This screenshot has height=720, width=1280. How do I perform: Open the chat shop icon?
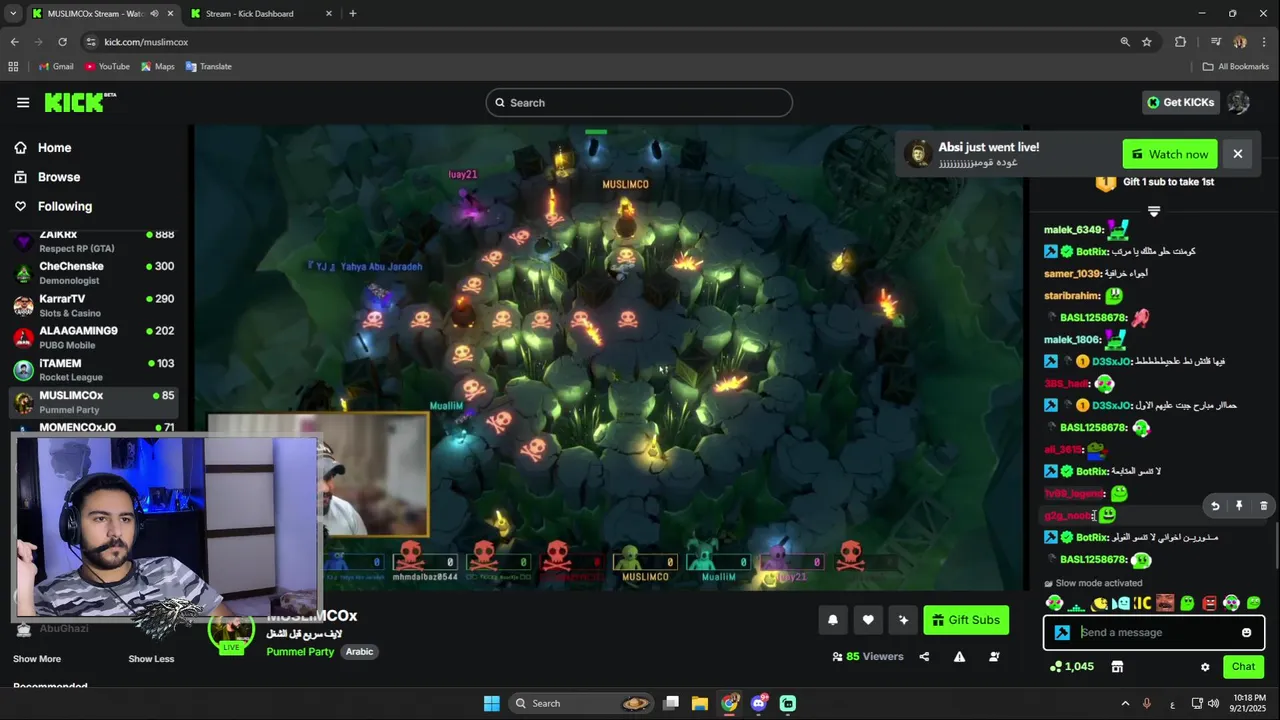[x=1117, y=667]
